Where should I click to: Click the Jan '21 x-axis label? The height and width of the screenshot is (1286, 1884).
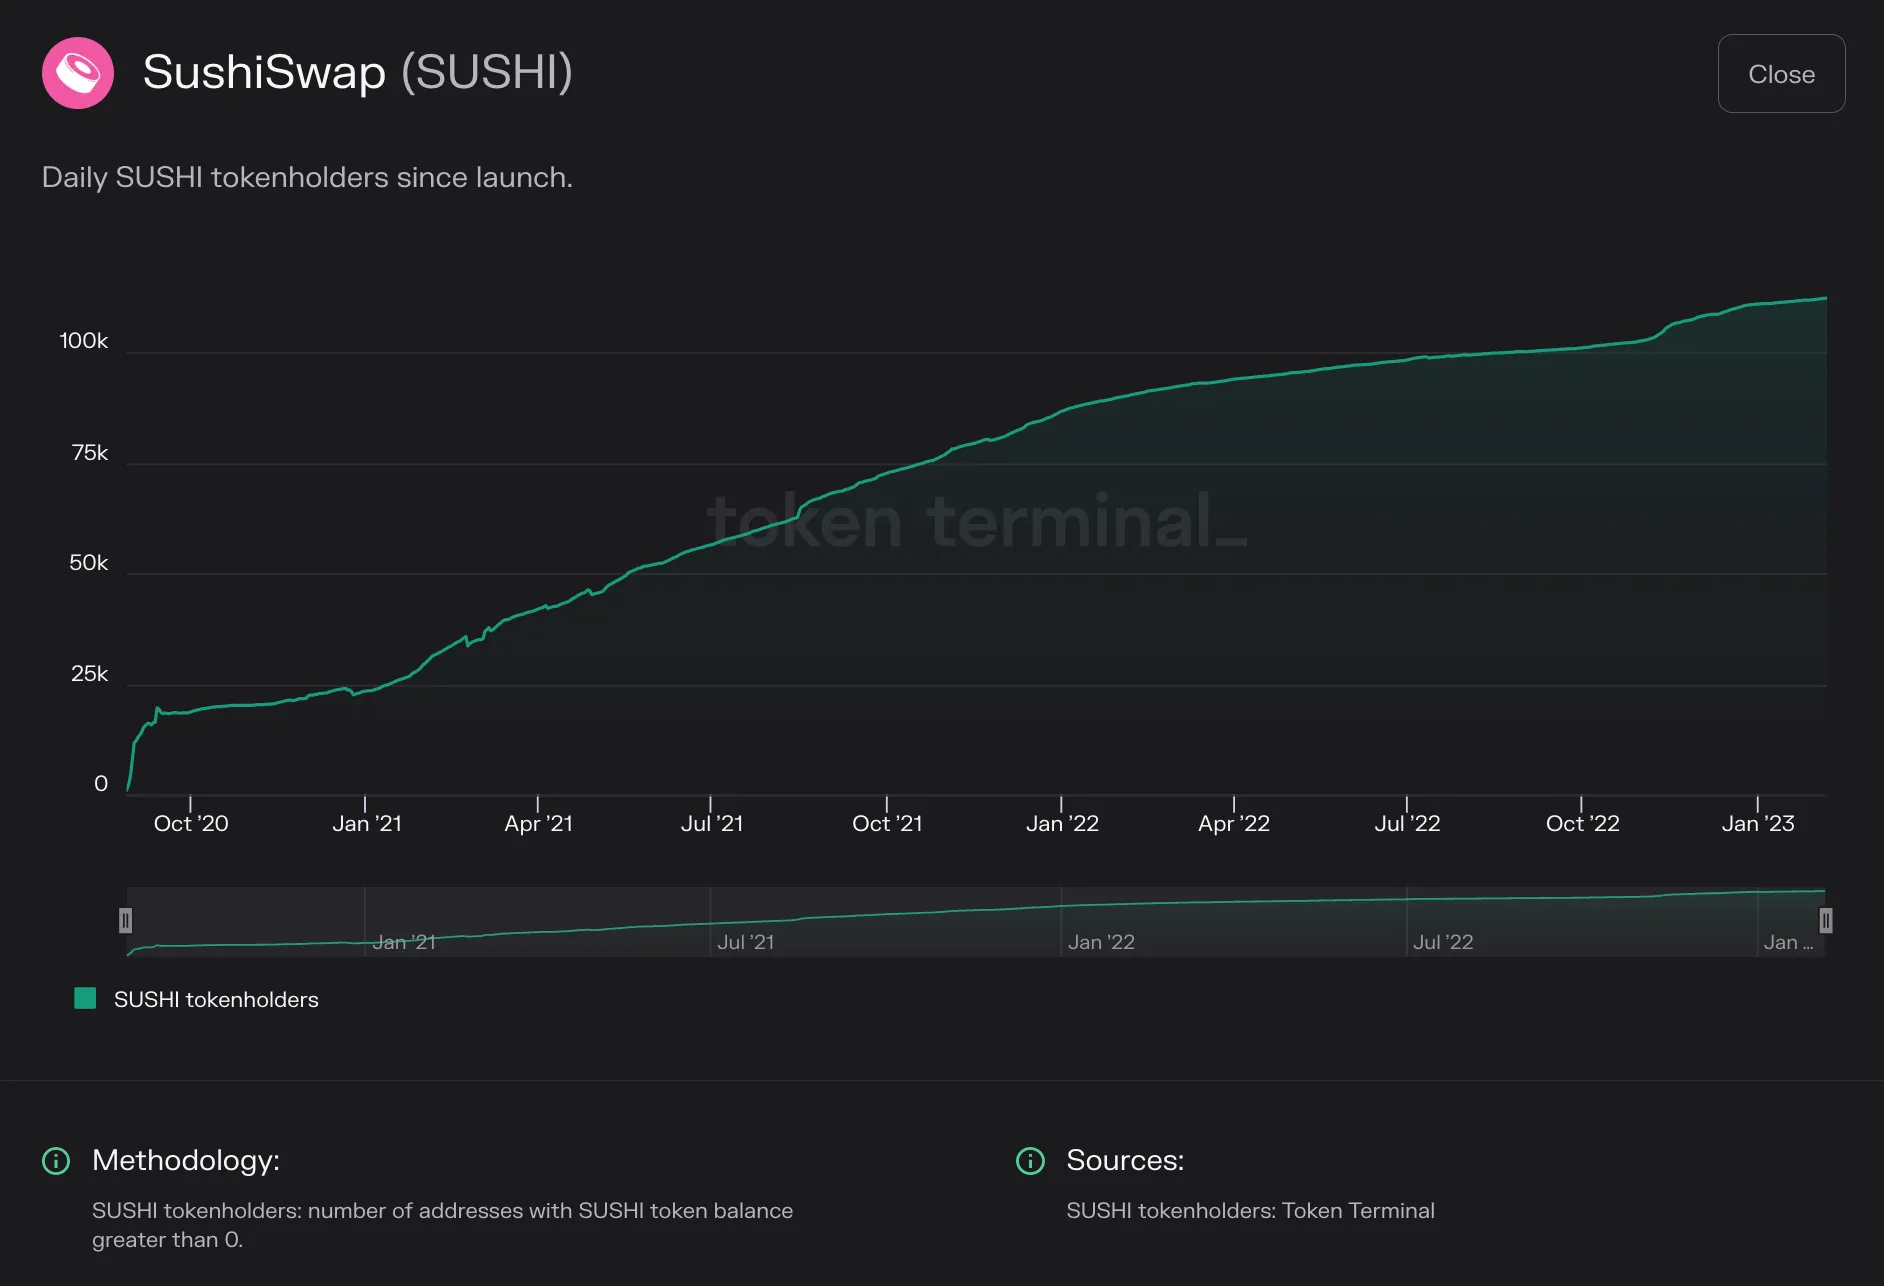(x=367, y=823)
